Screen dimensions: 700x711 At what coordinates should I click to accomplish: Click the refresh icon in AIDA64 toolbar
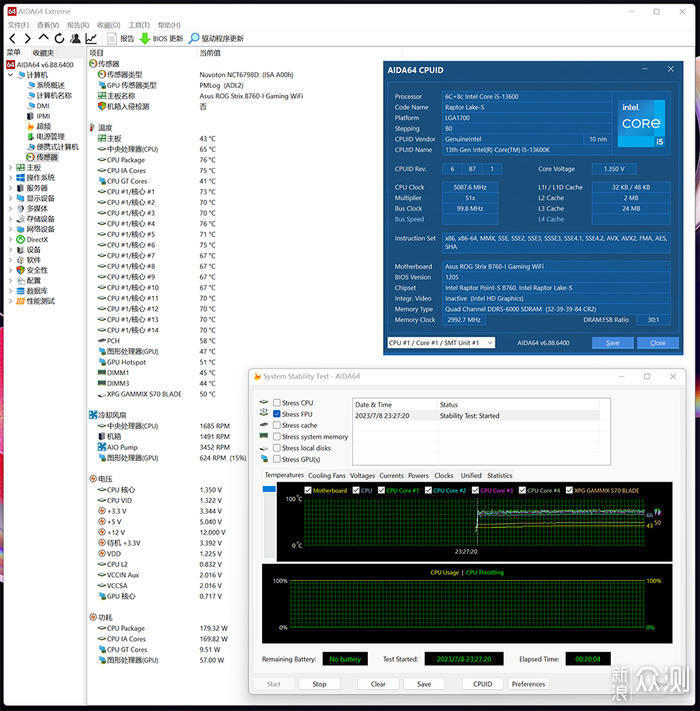(59, 39)
